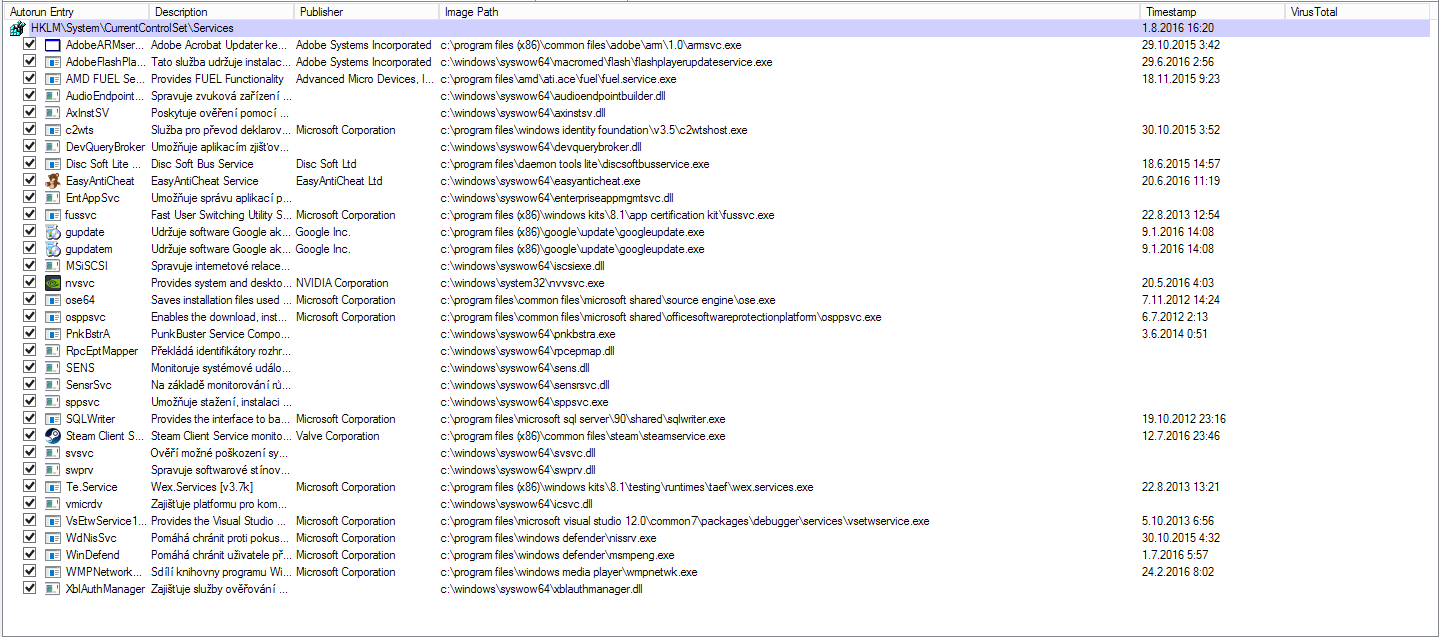The image size is (1439, 637).
Task: Click the gupdate Google Update icon
Action: coord(53,232)
